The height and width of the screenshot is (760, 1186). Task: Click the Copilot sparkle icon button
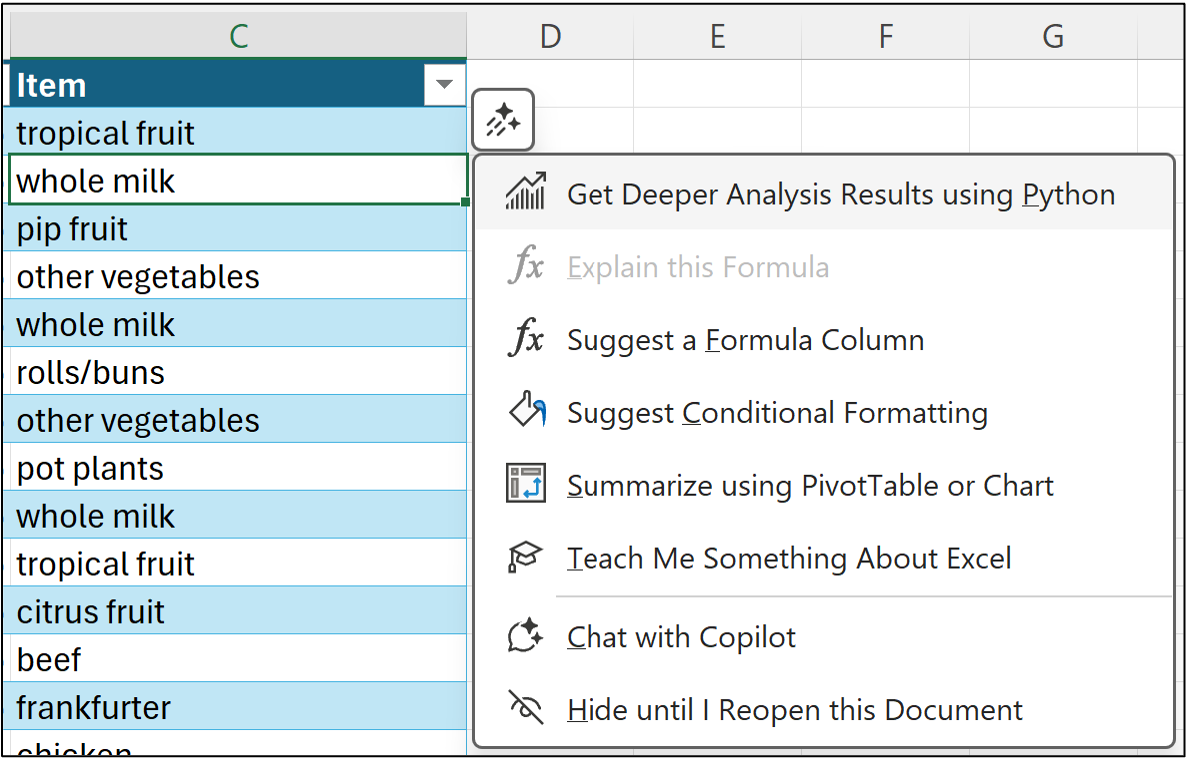tap(502, 122)
